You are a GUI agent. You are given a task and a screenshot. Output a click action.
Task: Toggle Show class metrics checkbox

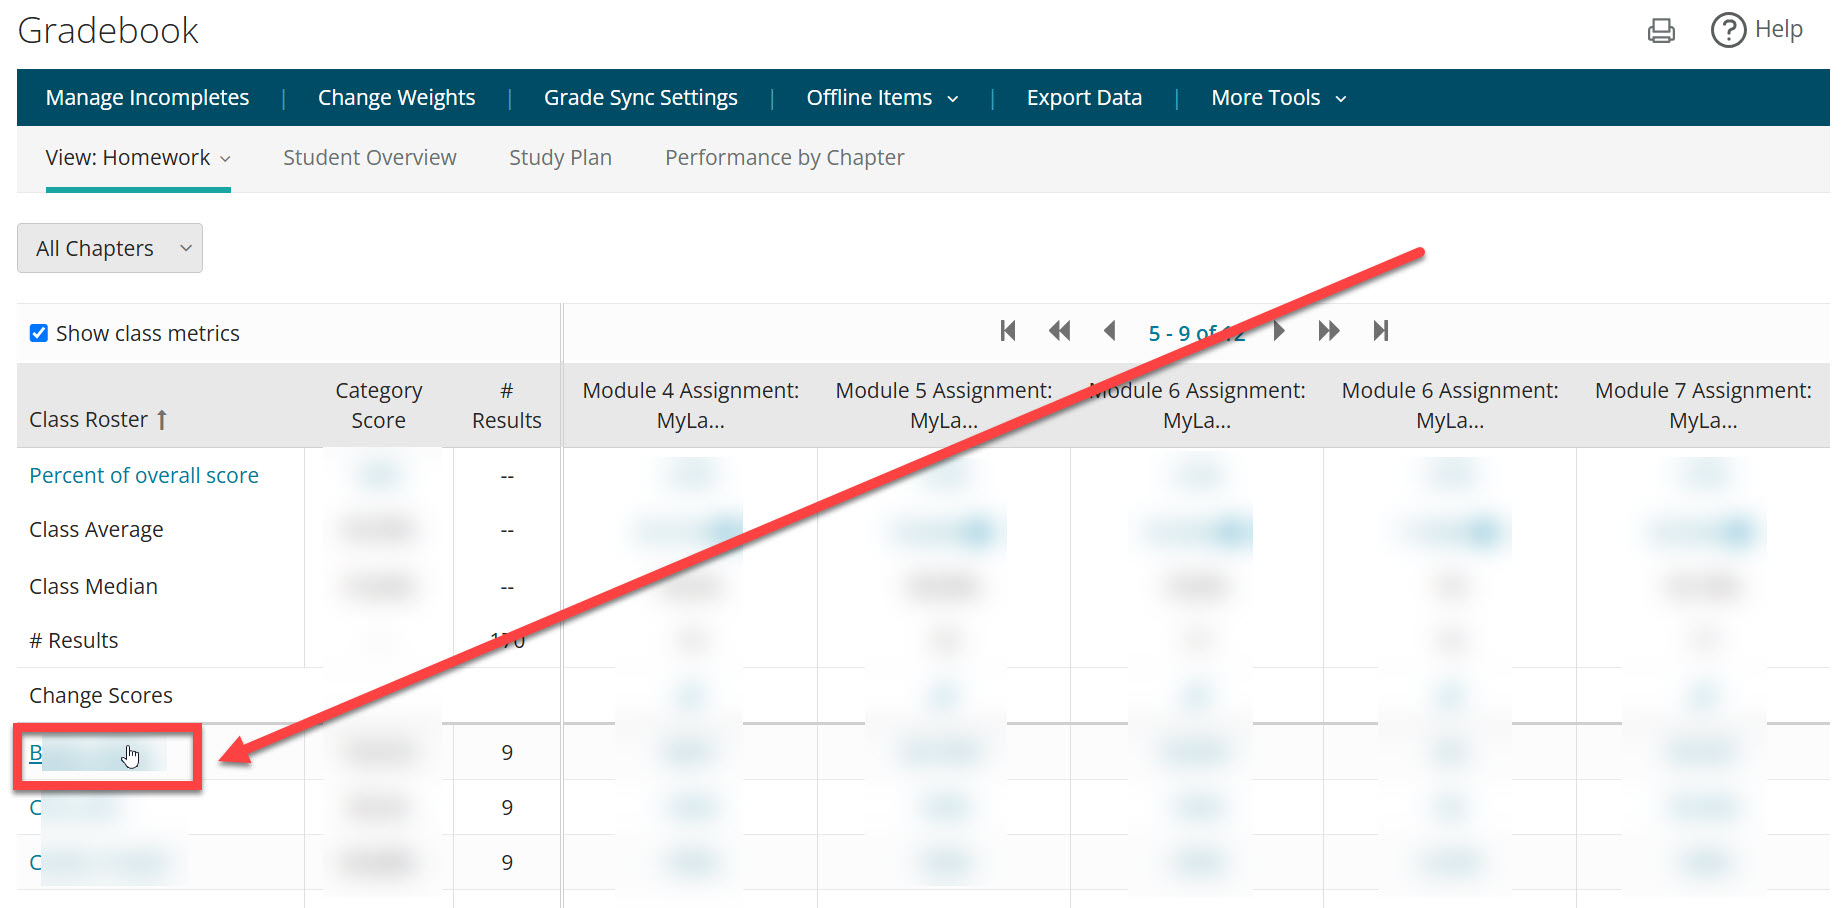click(39, 333)
